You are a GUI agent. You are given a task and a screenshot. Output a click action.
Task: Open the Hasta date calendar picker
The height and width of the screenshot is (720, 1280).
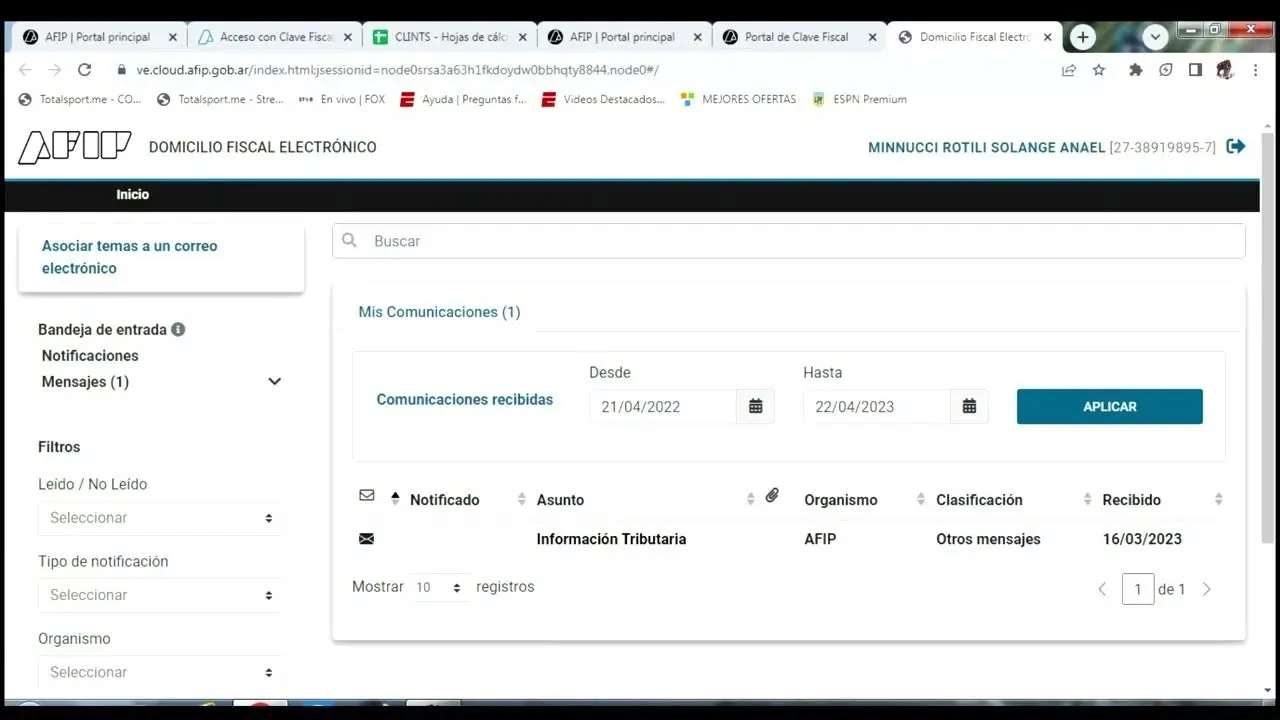point(969,406)
